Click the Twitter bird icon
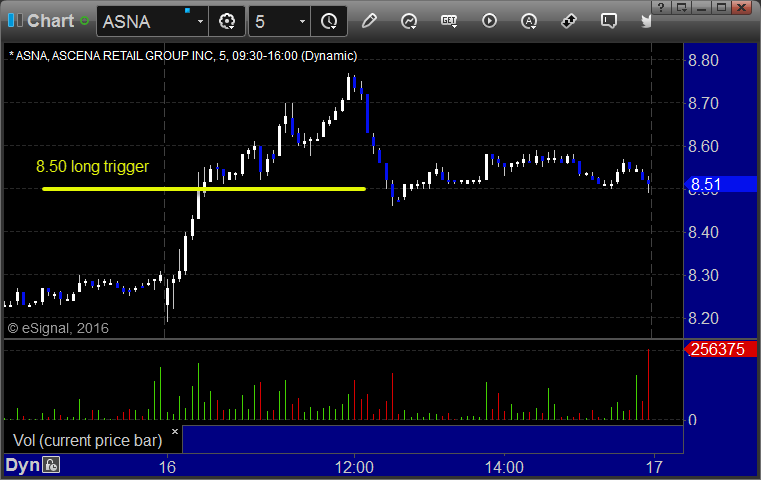Image resolution: width=761 pixels, height=480 pixels. [646, 21]
